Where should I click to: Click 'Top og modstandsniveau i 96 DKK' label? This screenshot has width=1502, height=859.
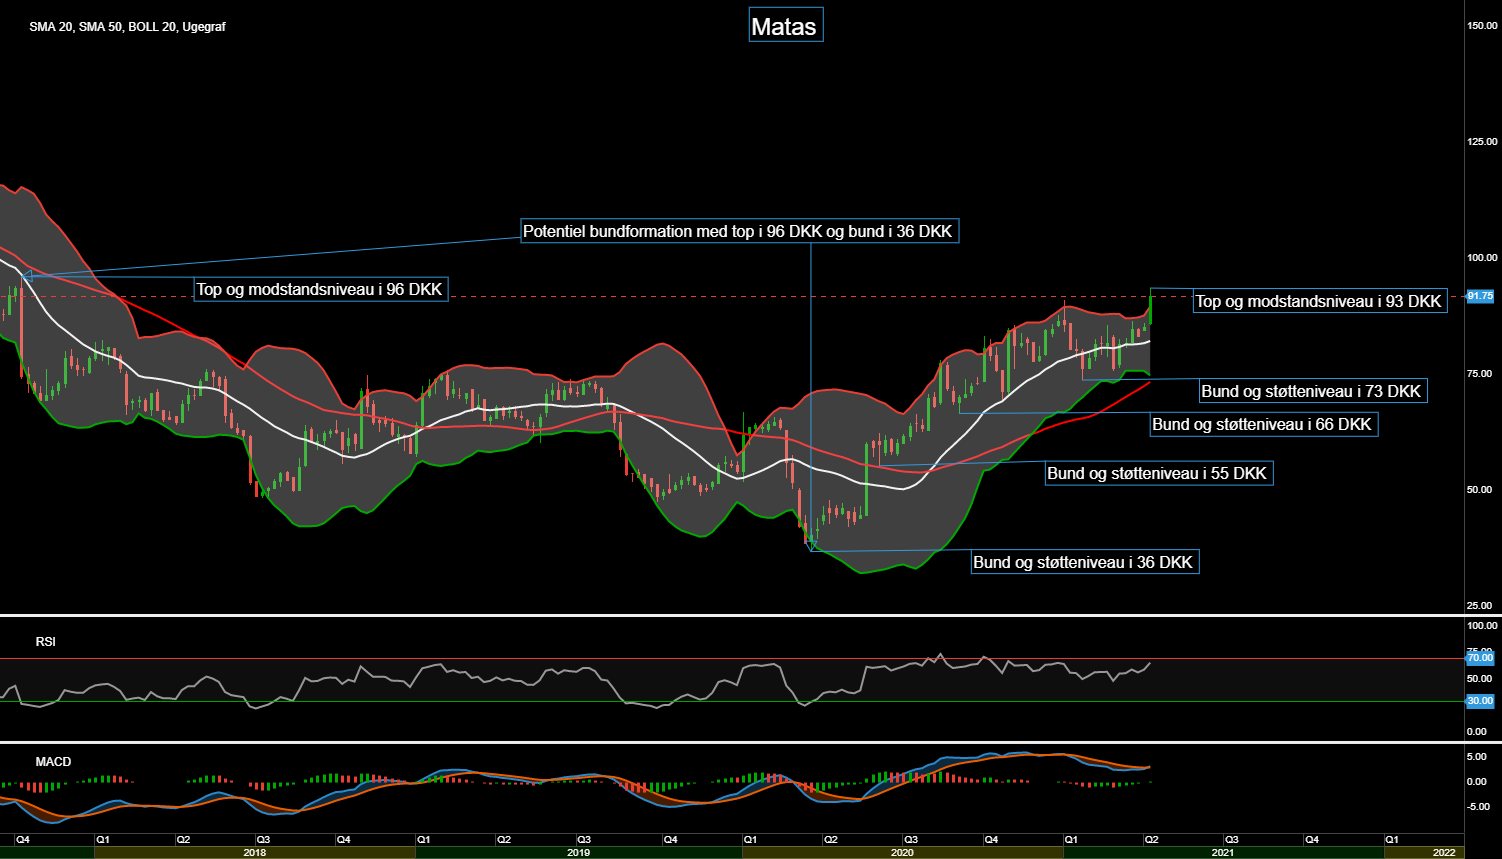[320, 290]
